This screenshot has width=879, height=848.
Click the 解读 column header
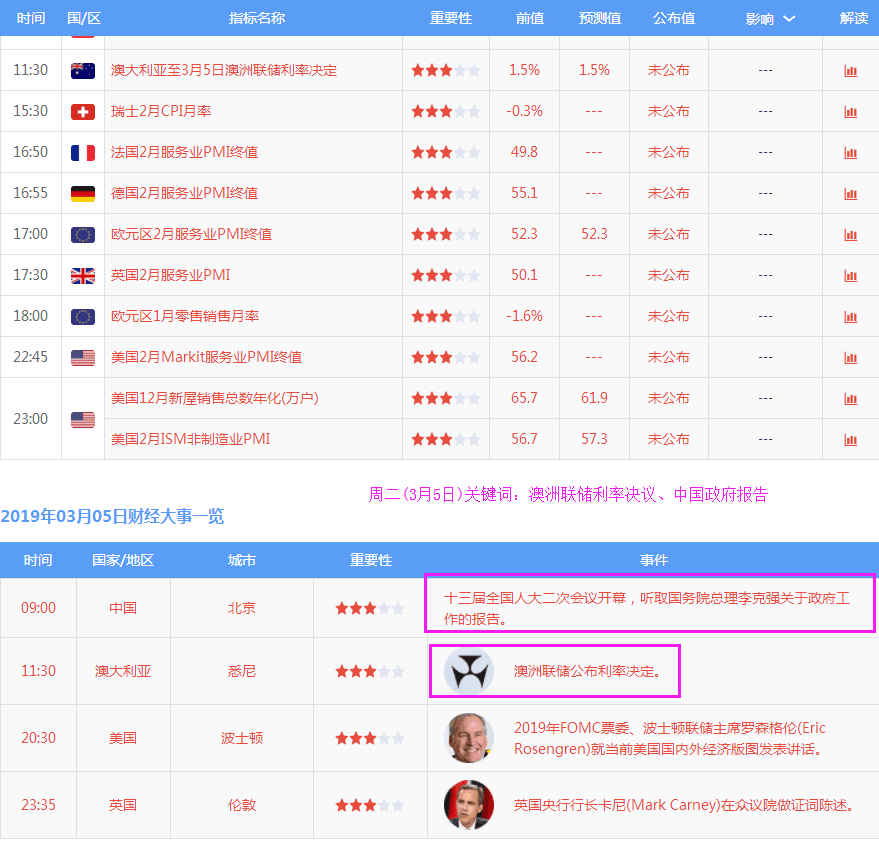tap(853, 19)
